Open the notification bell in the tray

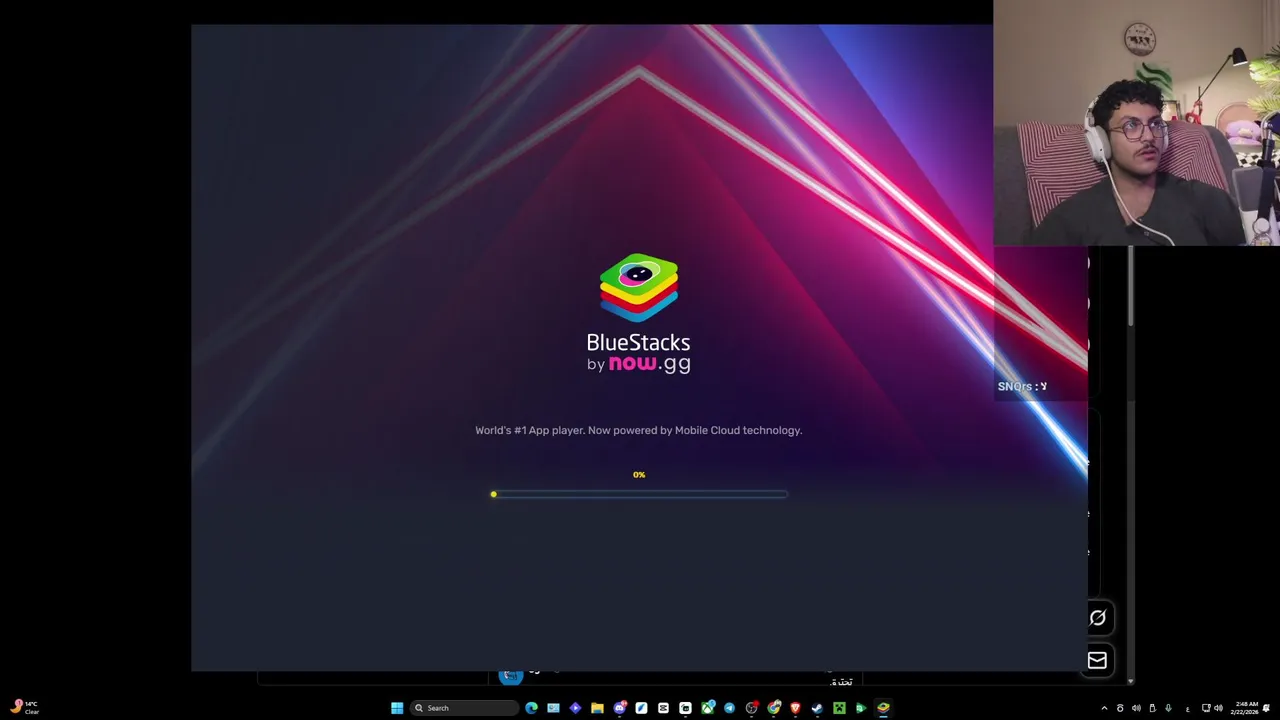(x=1266, y=708)
